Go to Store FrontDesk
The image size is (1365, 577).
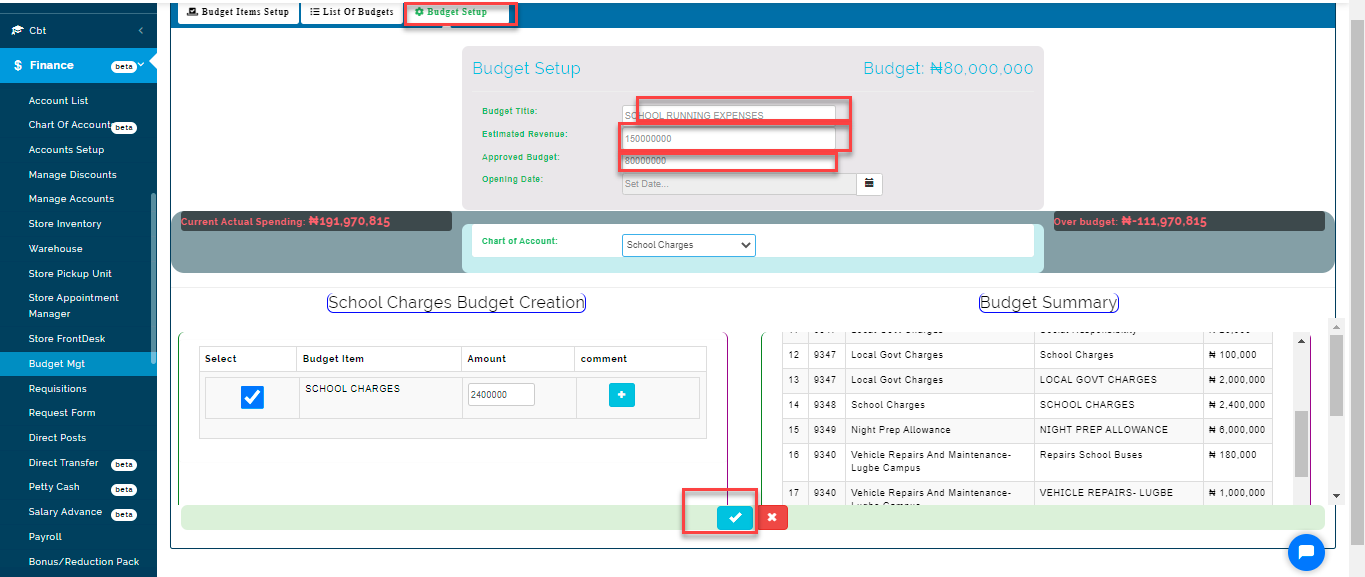(x=67, y=339)
